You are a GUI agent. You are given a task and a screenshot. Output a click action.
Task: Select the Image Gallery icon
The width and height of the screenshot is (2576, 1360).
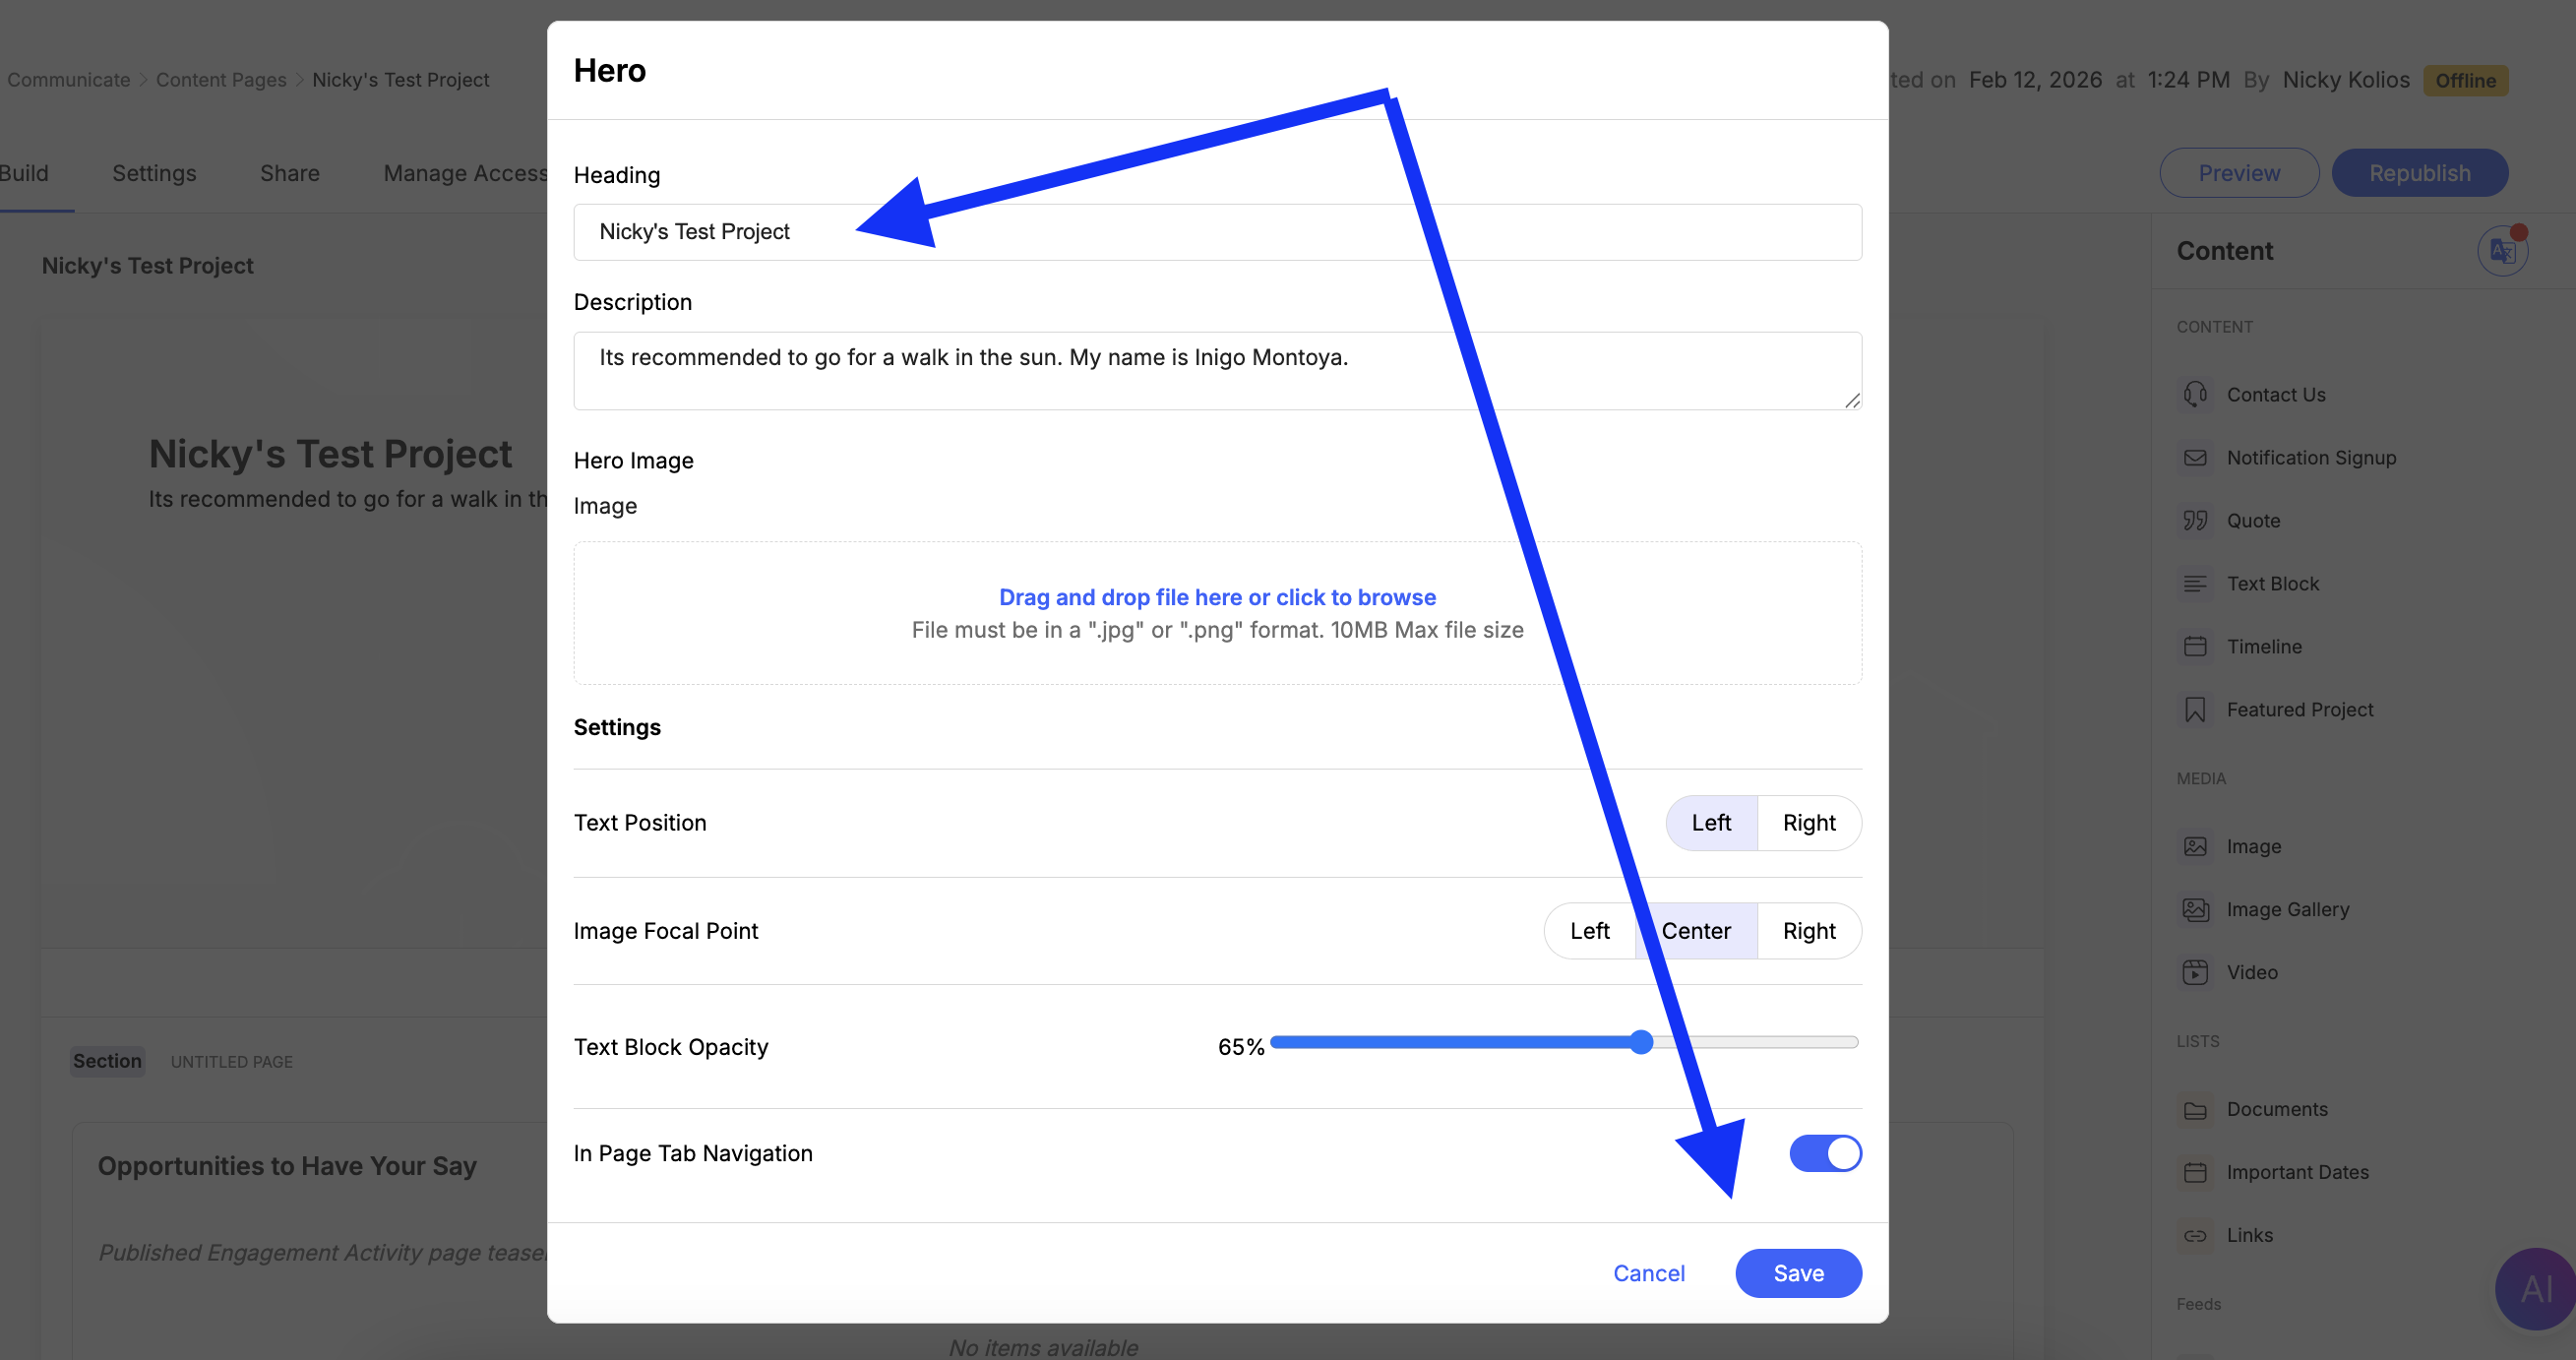tap(2195, 910)
